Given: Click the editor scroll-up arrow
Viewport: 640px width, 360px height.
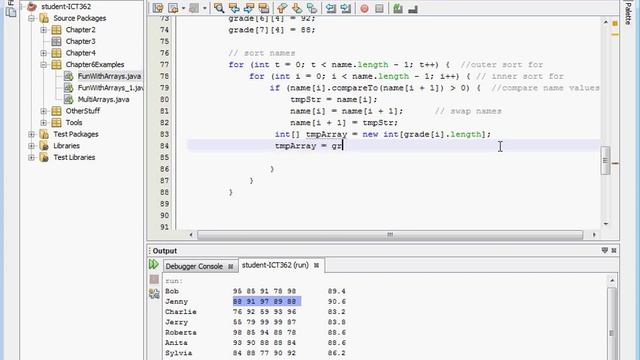Looking at the screenshot, I should 606,22.
